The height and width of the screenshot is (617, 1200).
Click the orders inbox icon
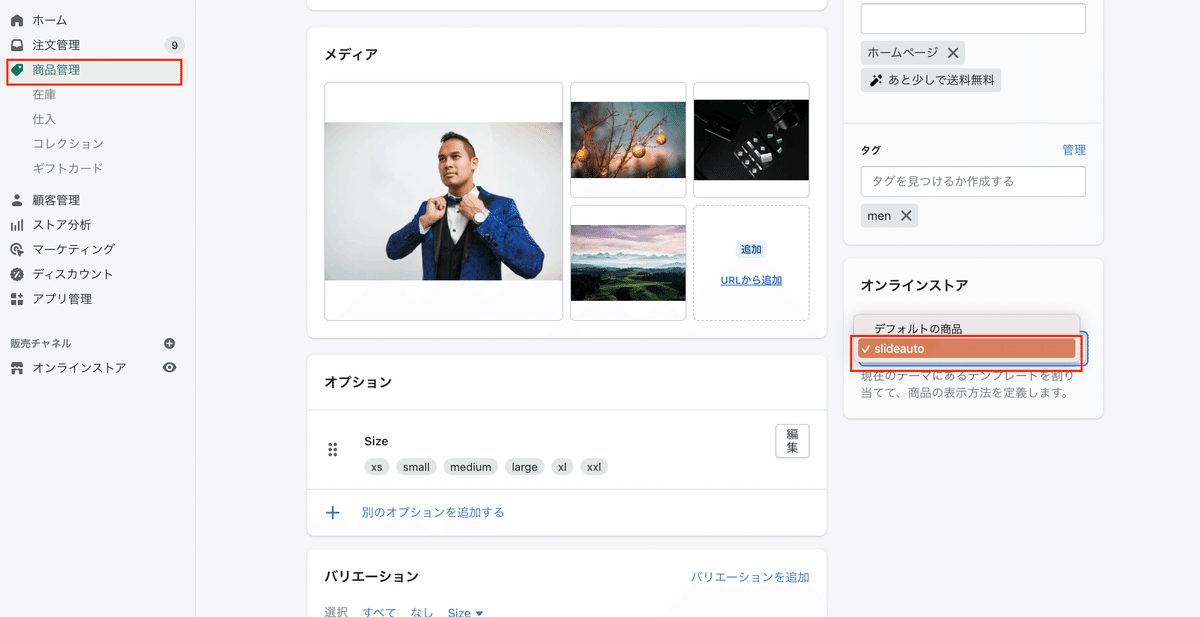17,45
